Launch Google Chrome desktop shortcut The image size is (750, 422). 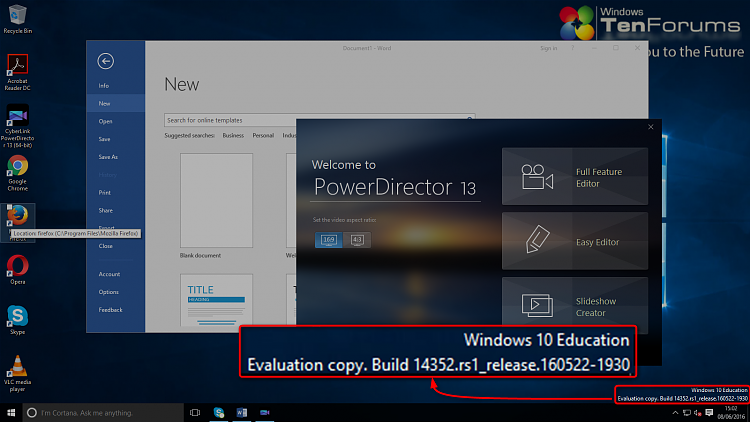pos(18,173)
